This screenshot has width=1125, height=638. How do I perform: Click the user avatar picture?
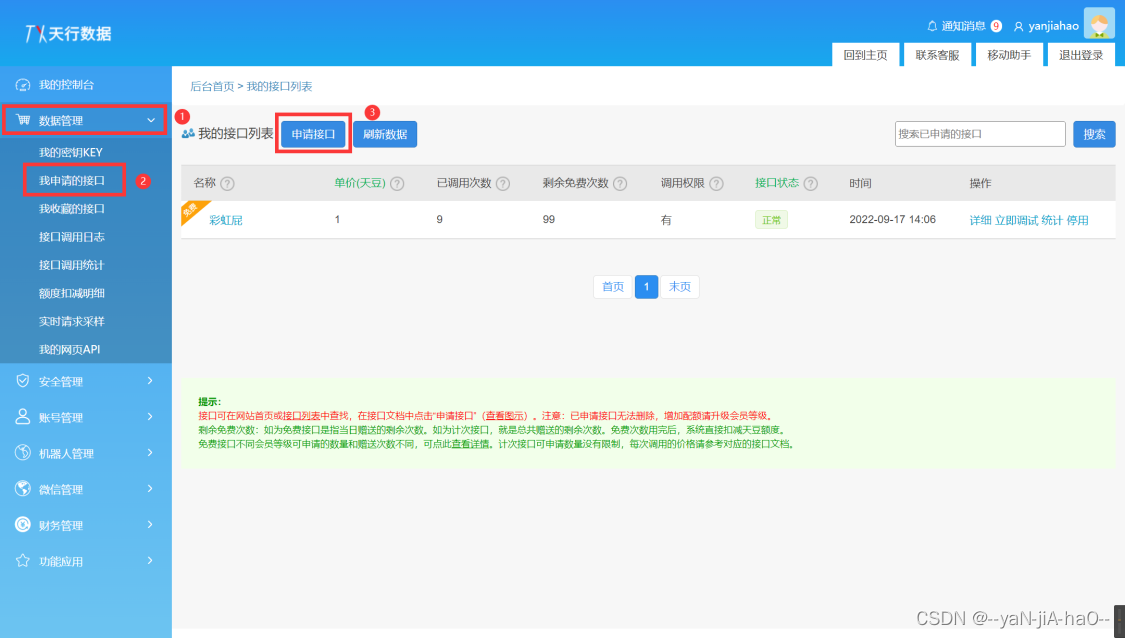[1099, 23]
